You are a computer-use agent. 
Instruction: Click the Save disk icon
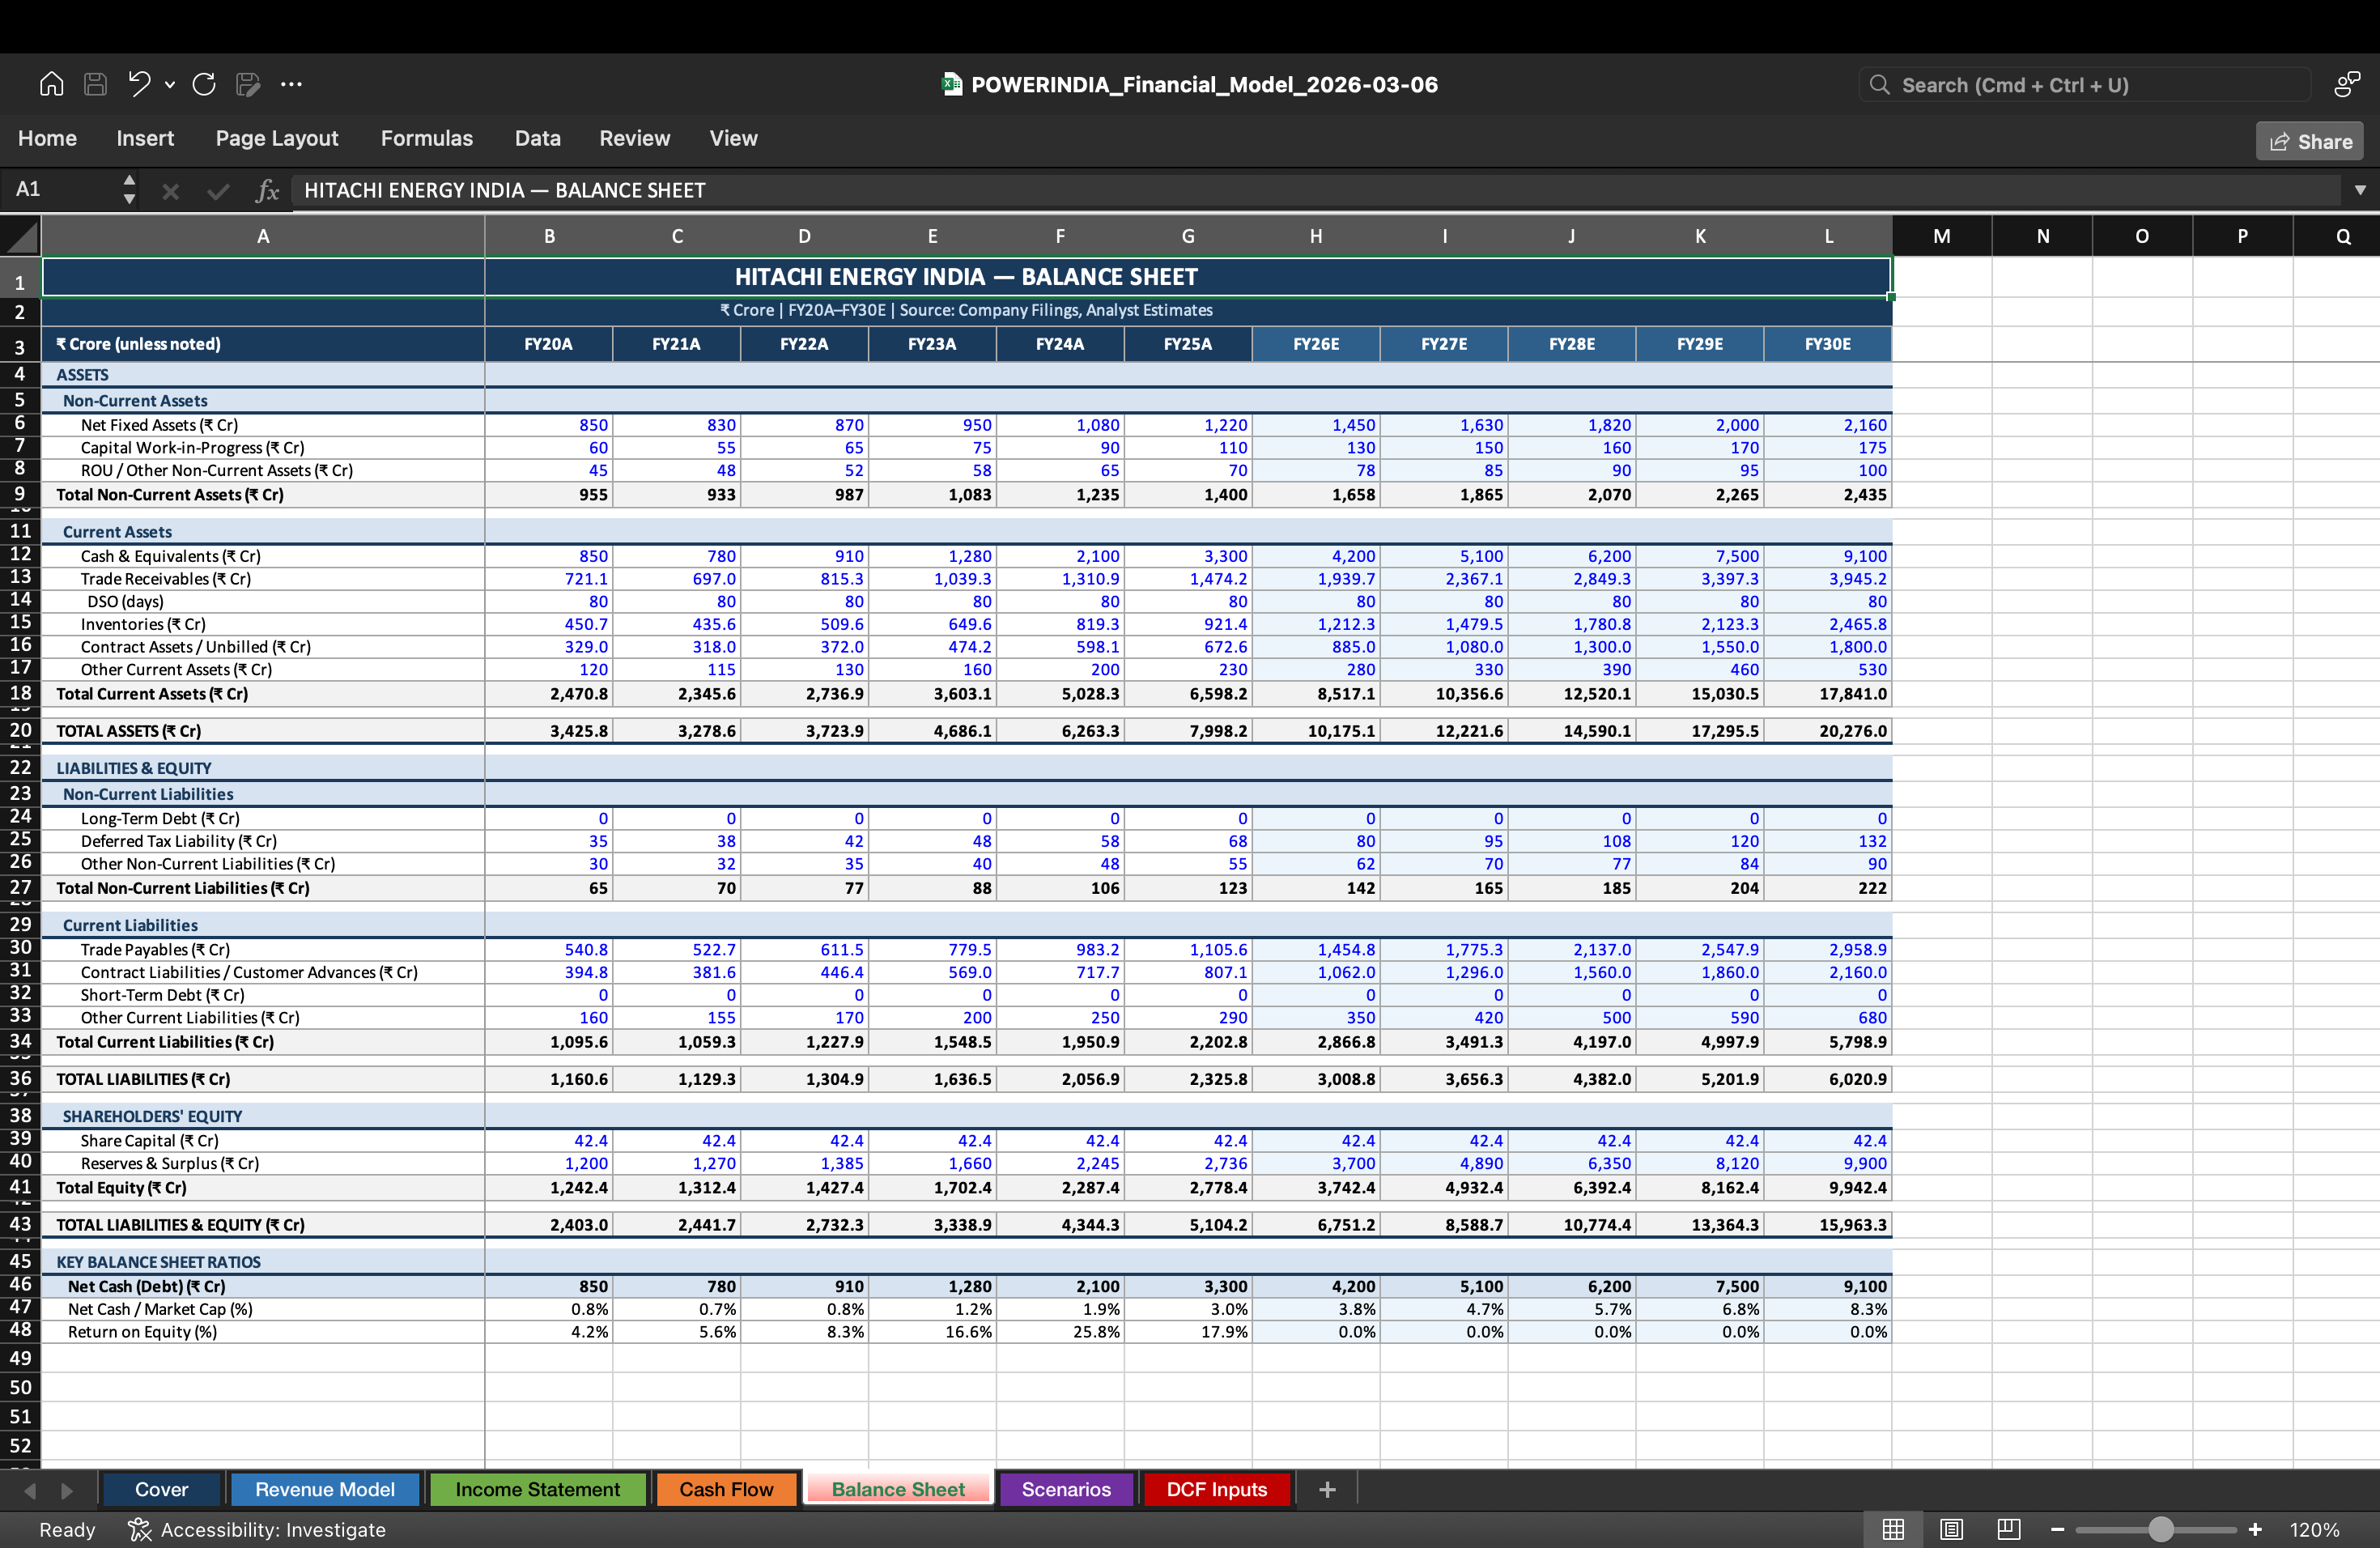coord(95,84)
